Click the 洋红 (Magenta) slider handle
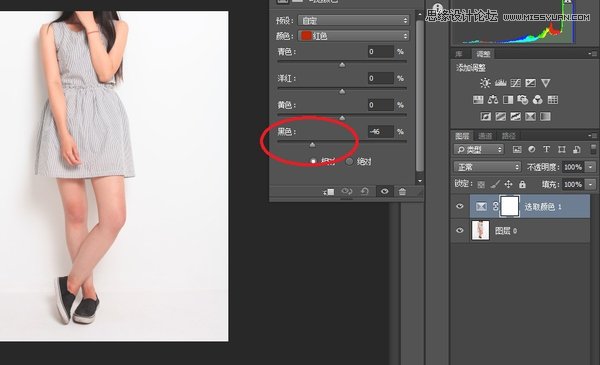 (342, 92)
